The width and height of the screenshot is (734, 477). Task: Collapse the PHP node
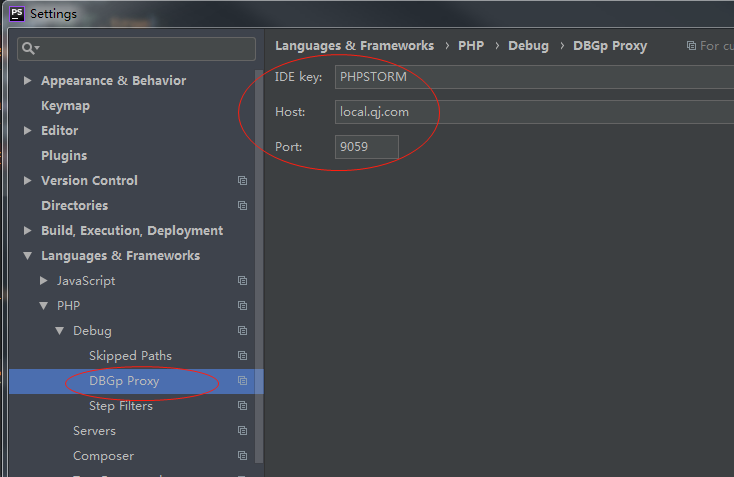click(x=44, y=306)
